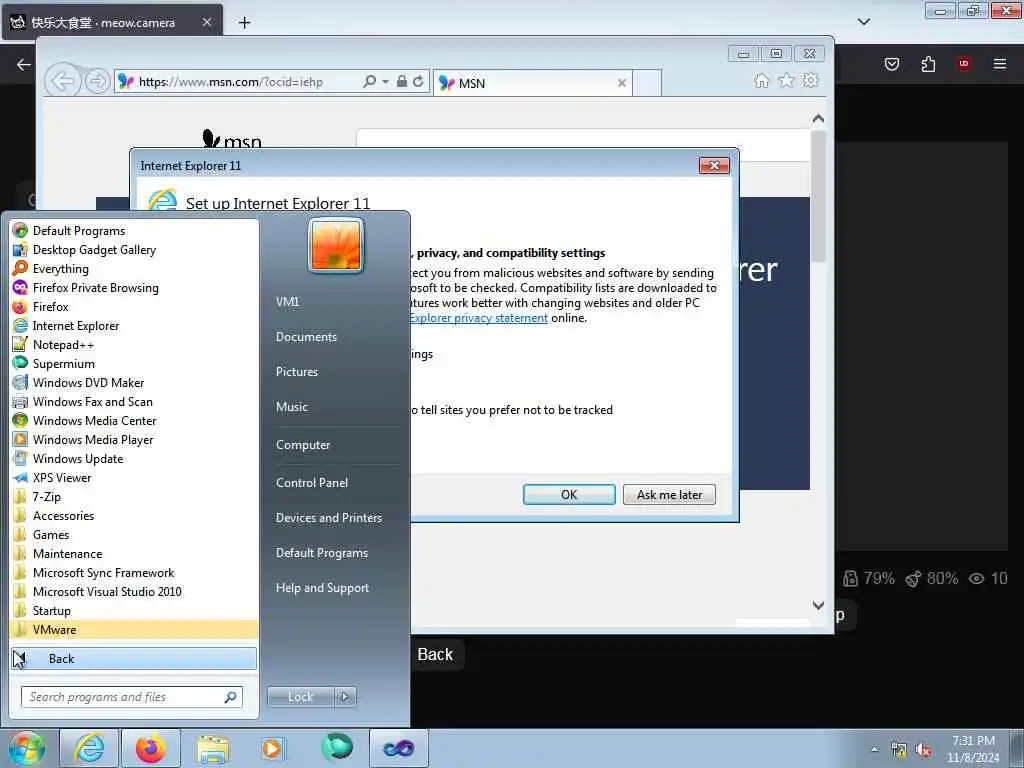Image resolution: width=1024 pixels, height=768 pixels.
Task: Launch Windows Media Center
Action: [95, 420]
